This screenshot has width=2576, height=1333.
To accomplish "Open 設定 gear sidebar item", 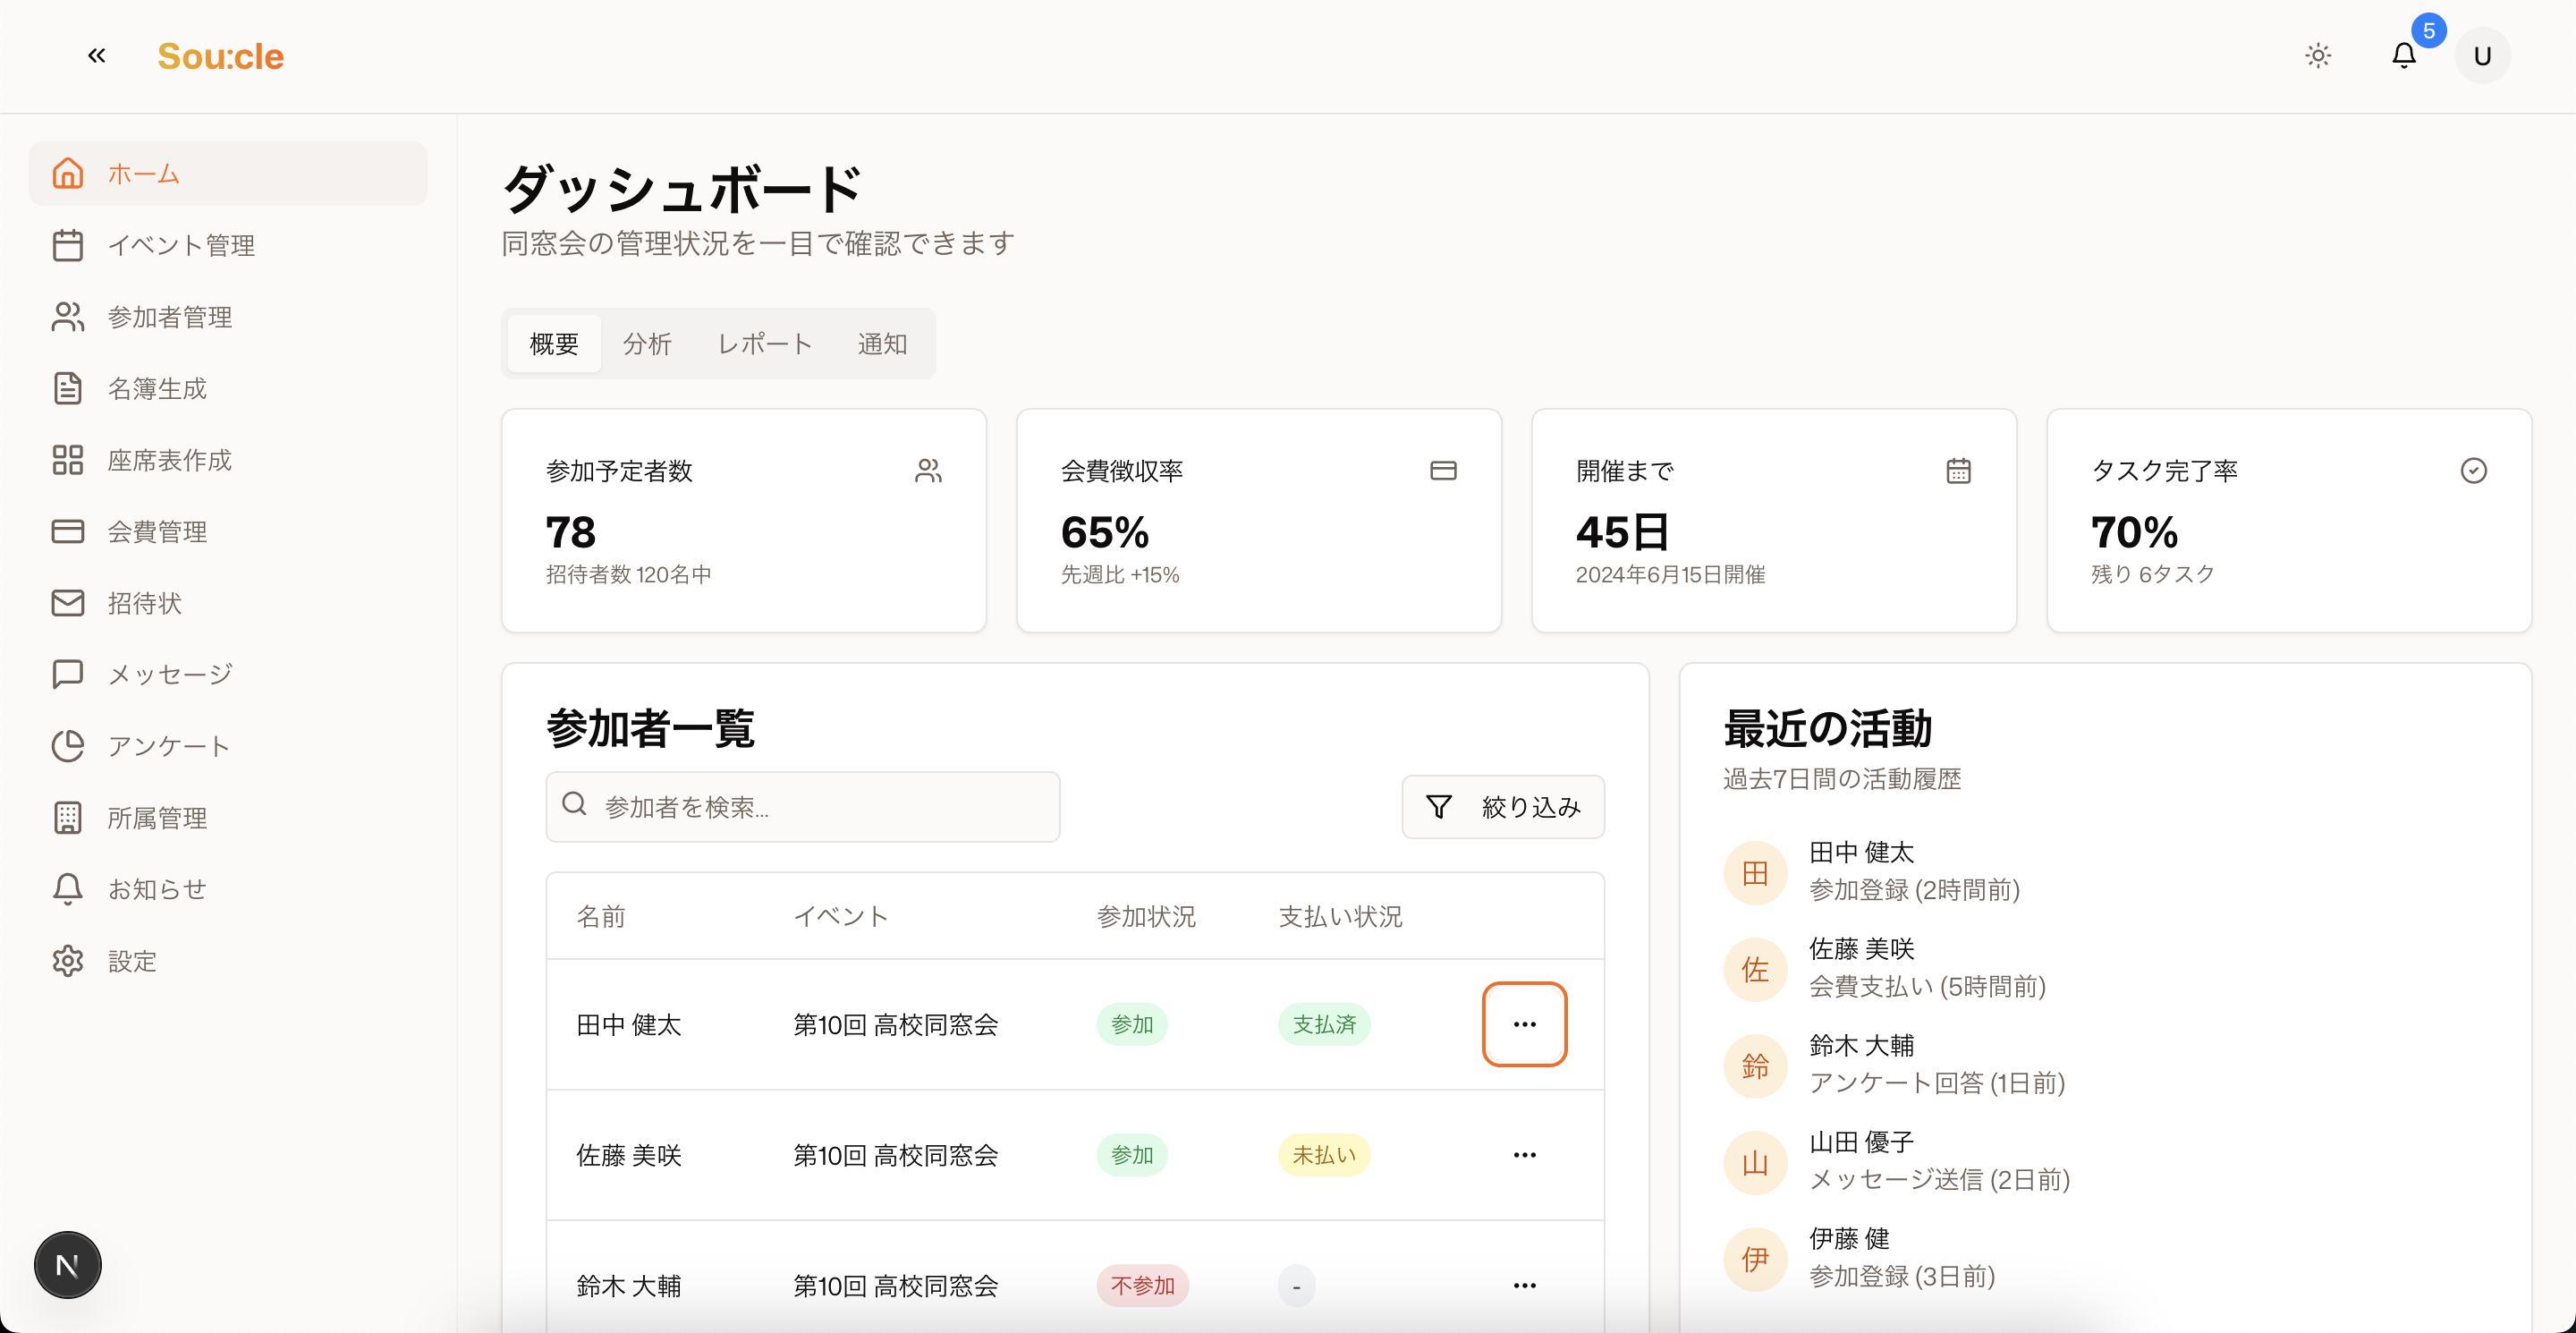I will pos(132,961).
